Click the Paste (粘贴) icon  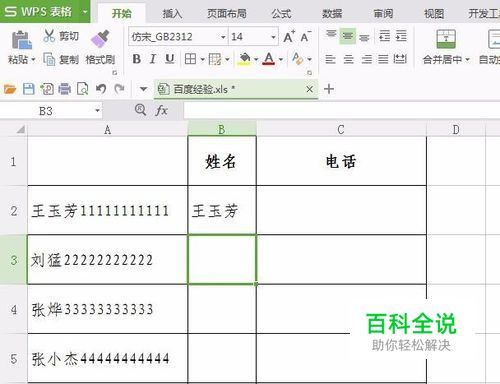pos(22,40)
